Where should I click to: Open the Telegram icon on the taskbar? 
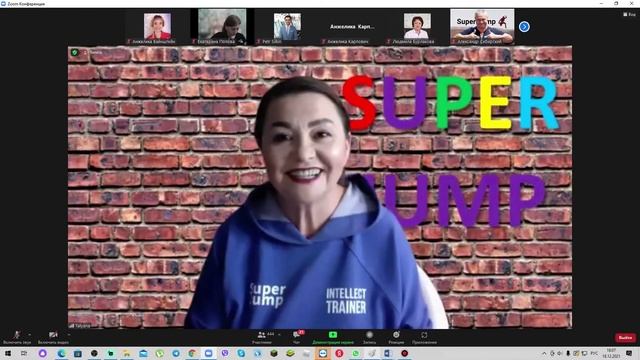point(176,353)
